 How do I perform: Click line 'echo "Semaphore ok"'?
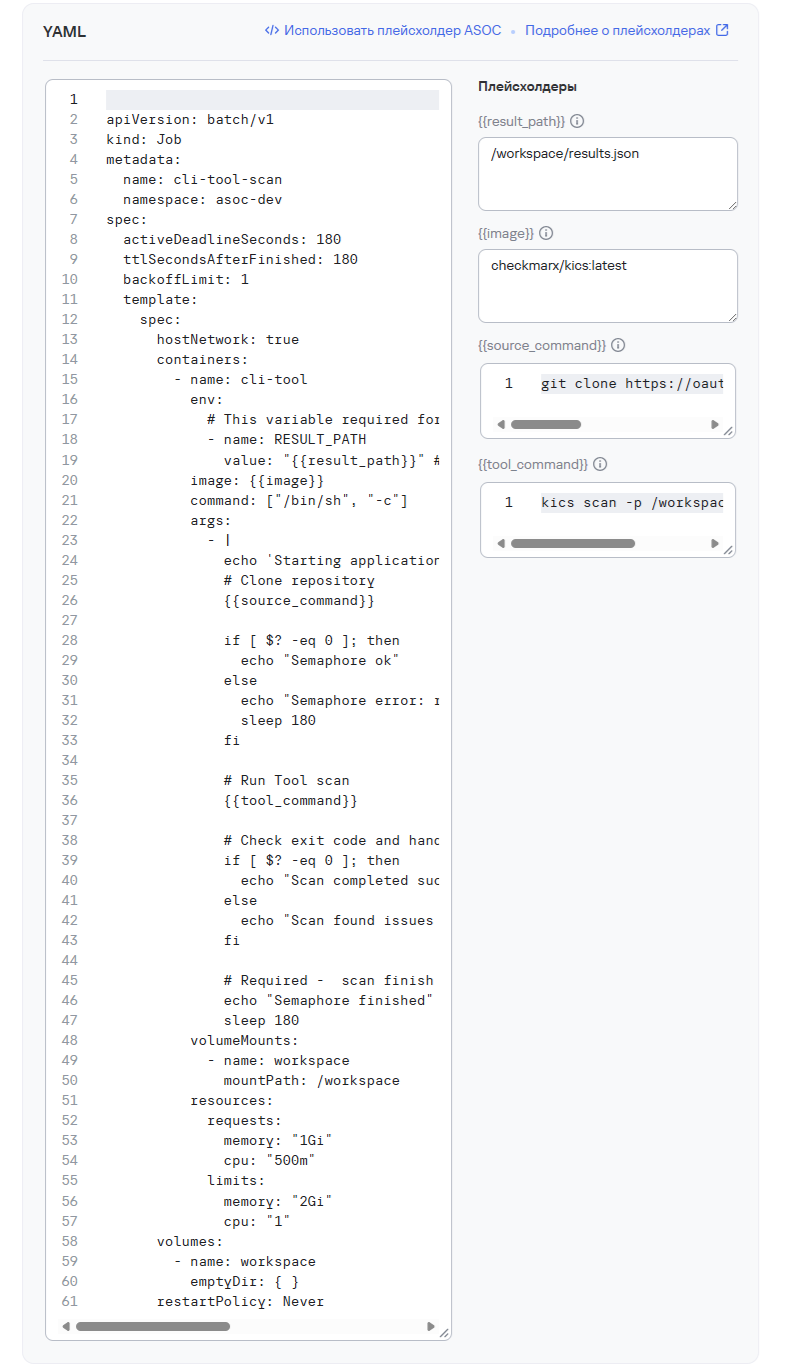click(320, 661)
